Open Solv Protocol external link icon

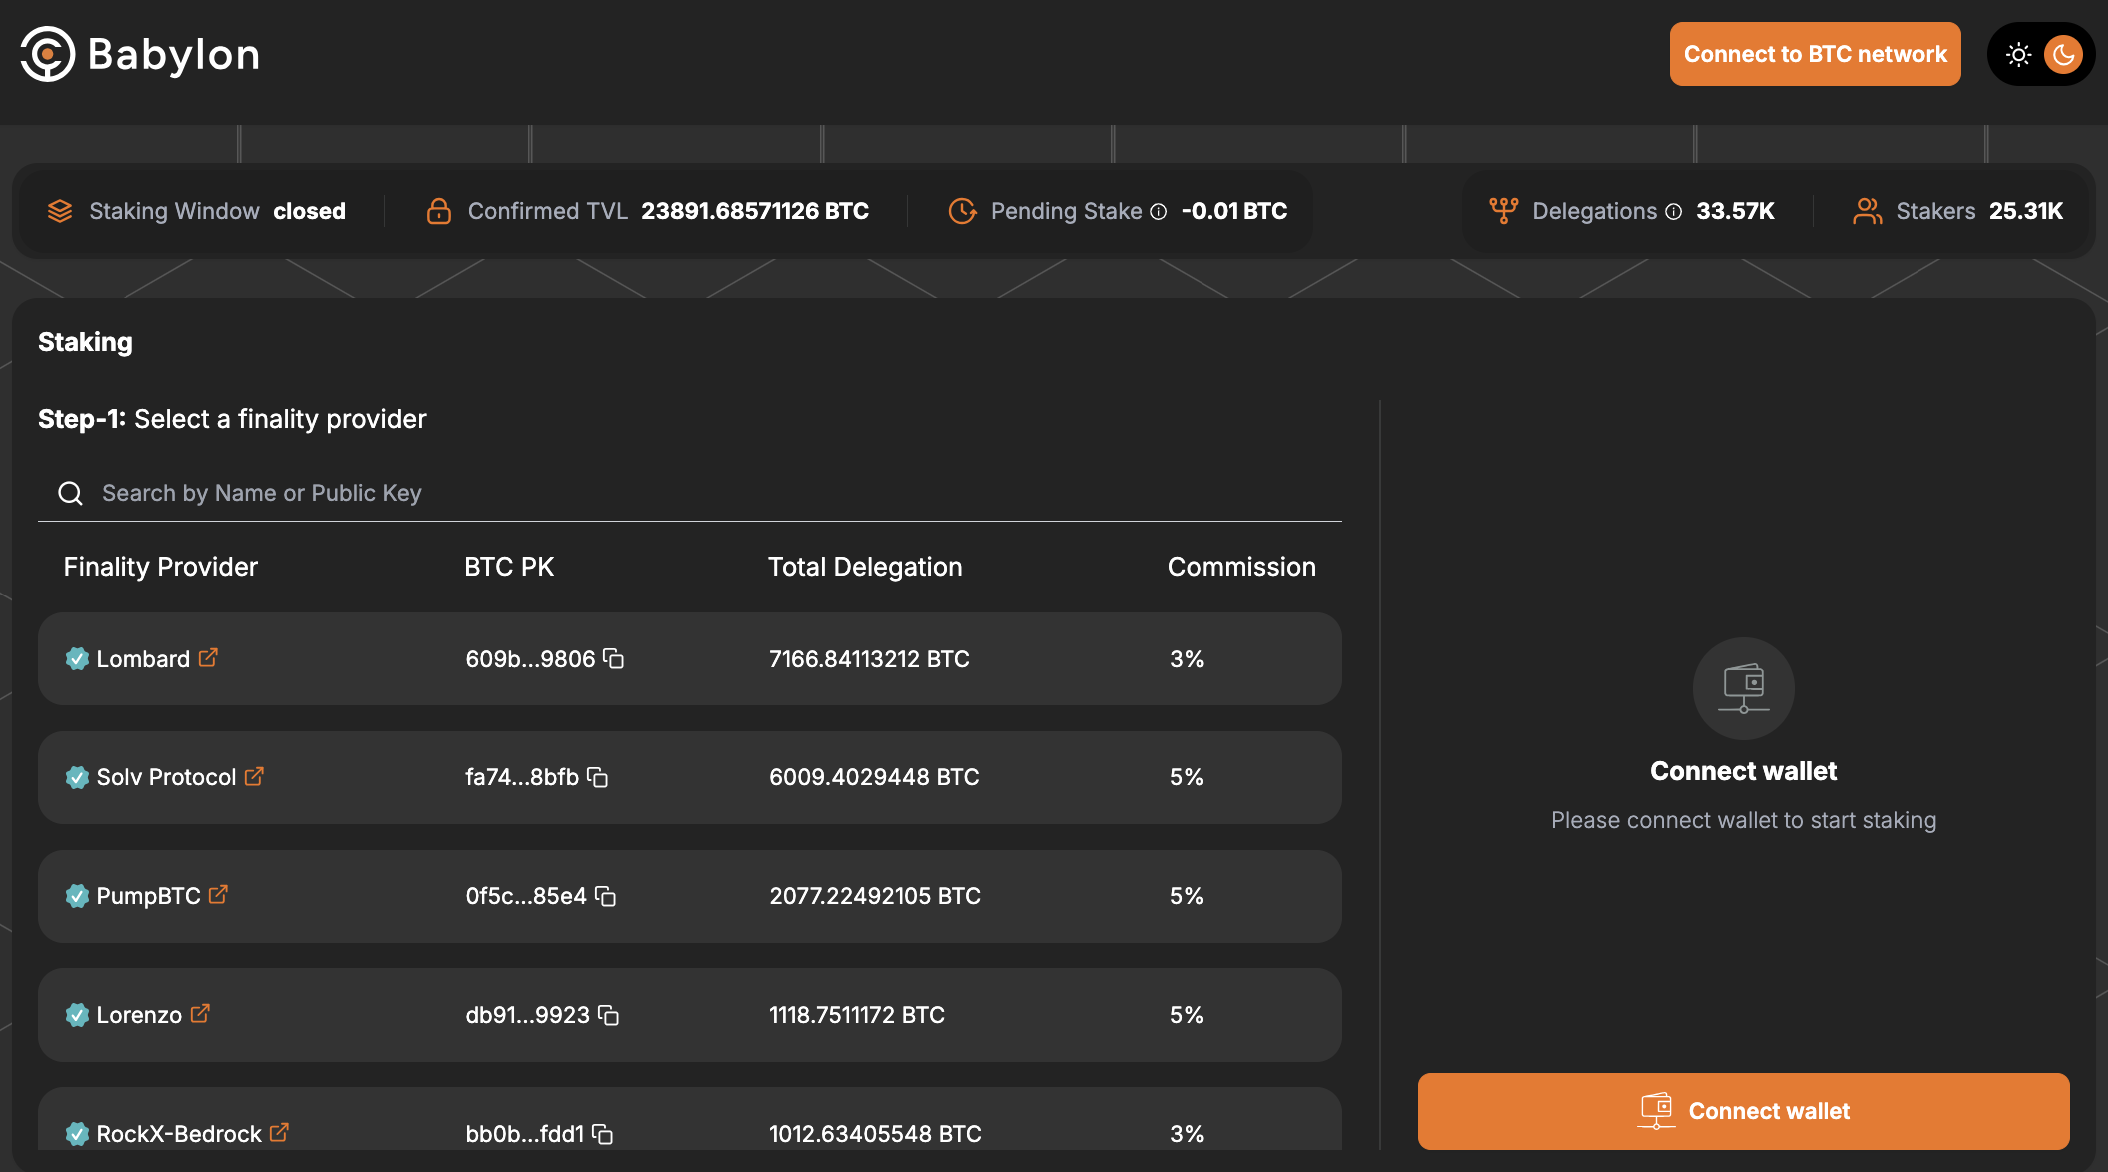coord(254,776)
